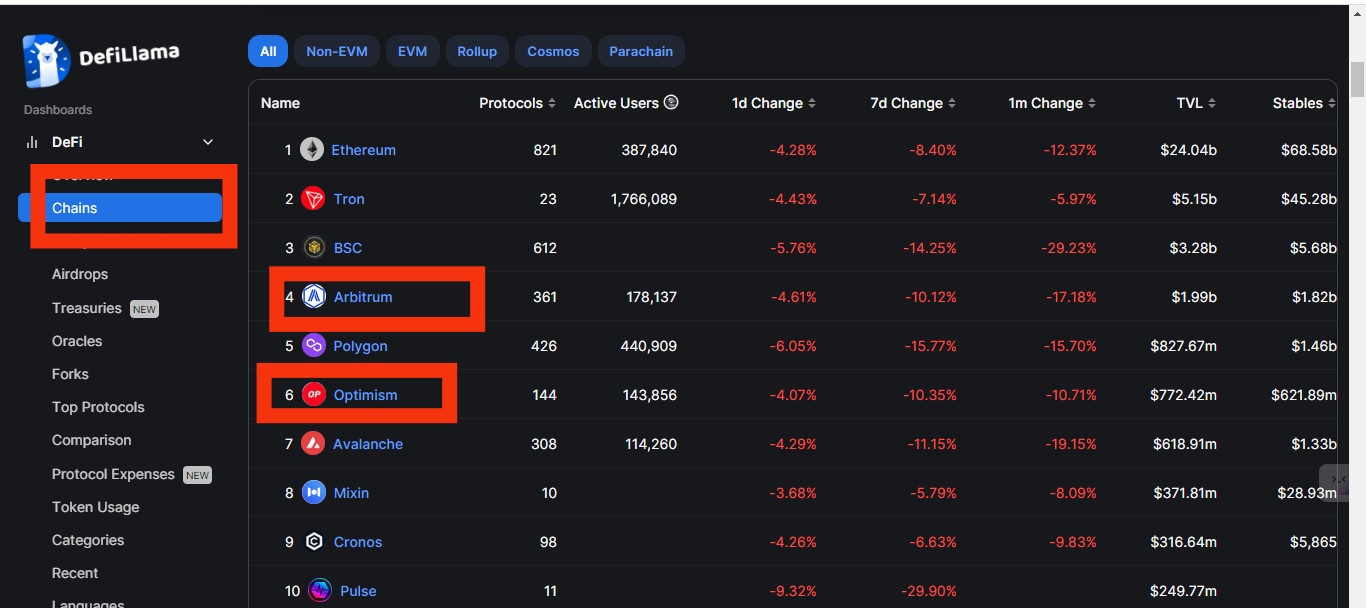Click the DefiLlama logo icon

[x=47, y=61]
